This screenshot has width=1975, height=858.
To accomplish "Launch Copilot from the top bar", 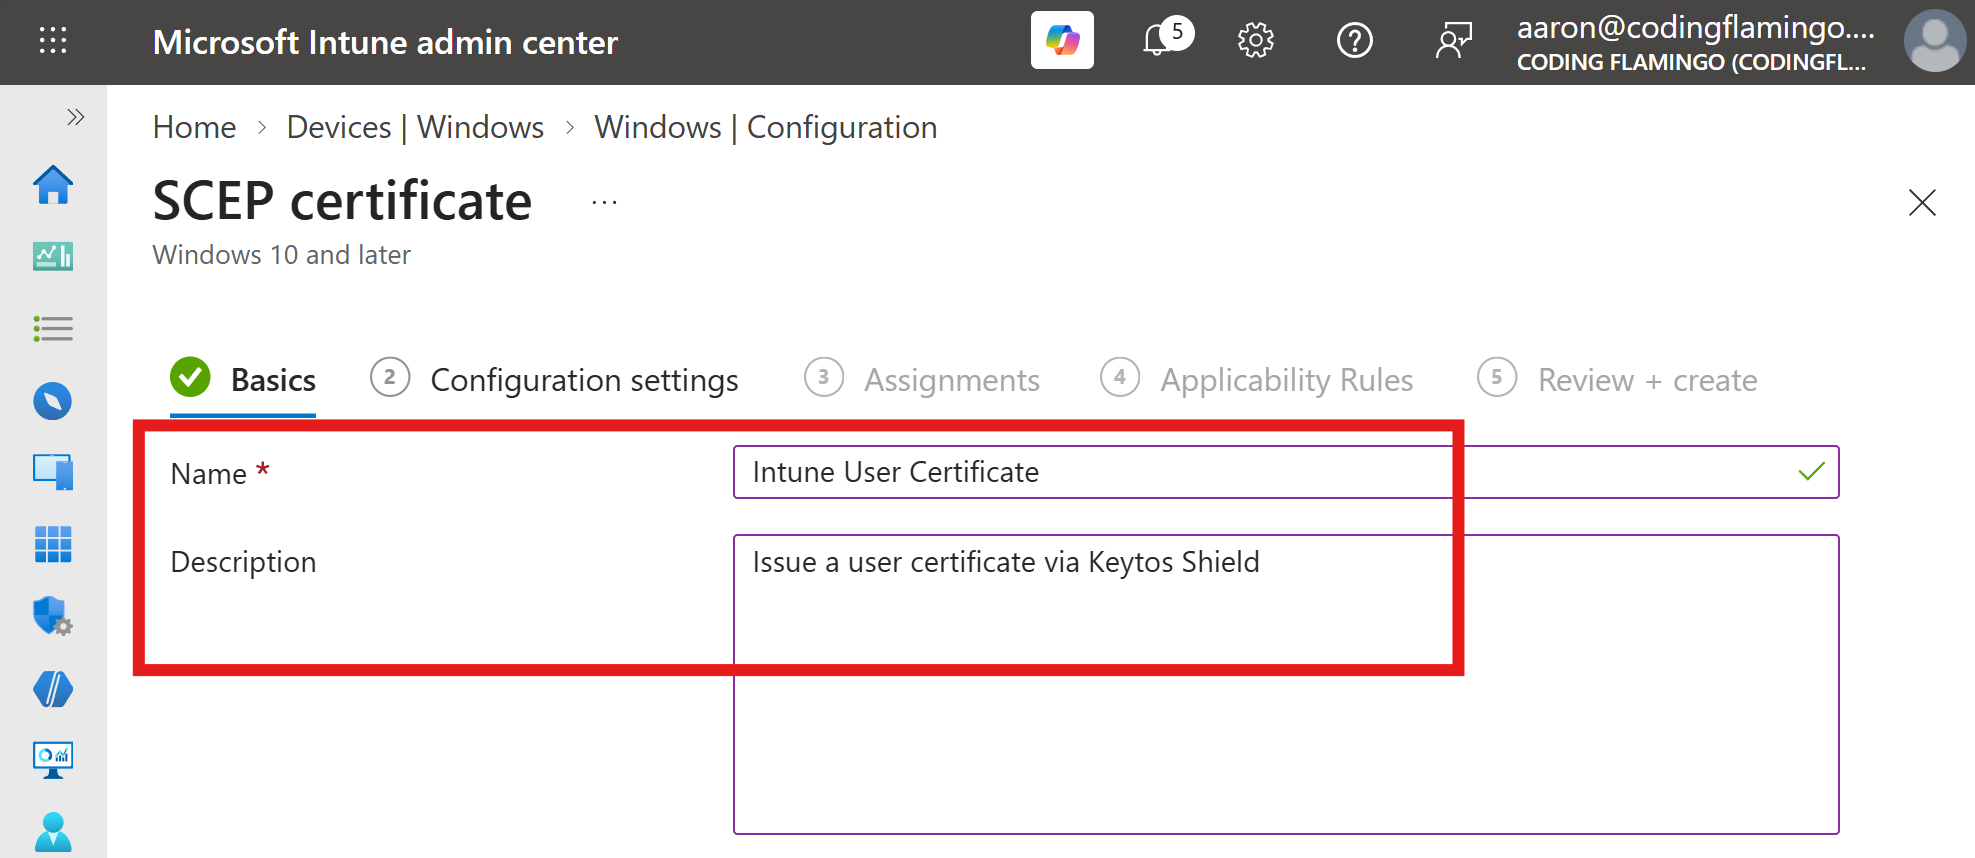I will click(x=1062, y=40).
